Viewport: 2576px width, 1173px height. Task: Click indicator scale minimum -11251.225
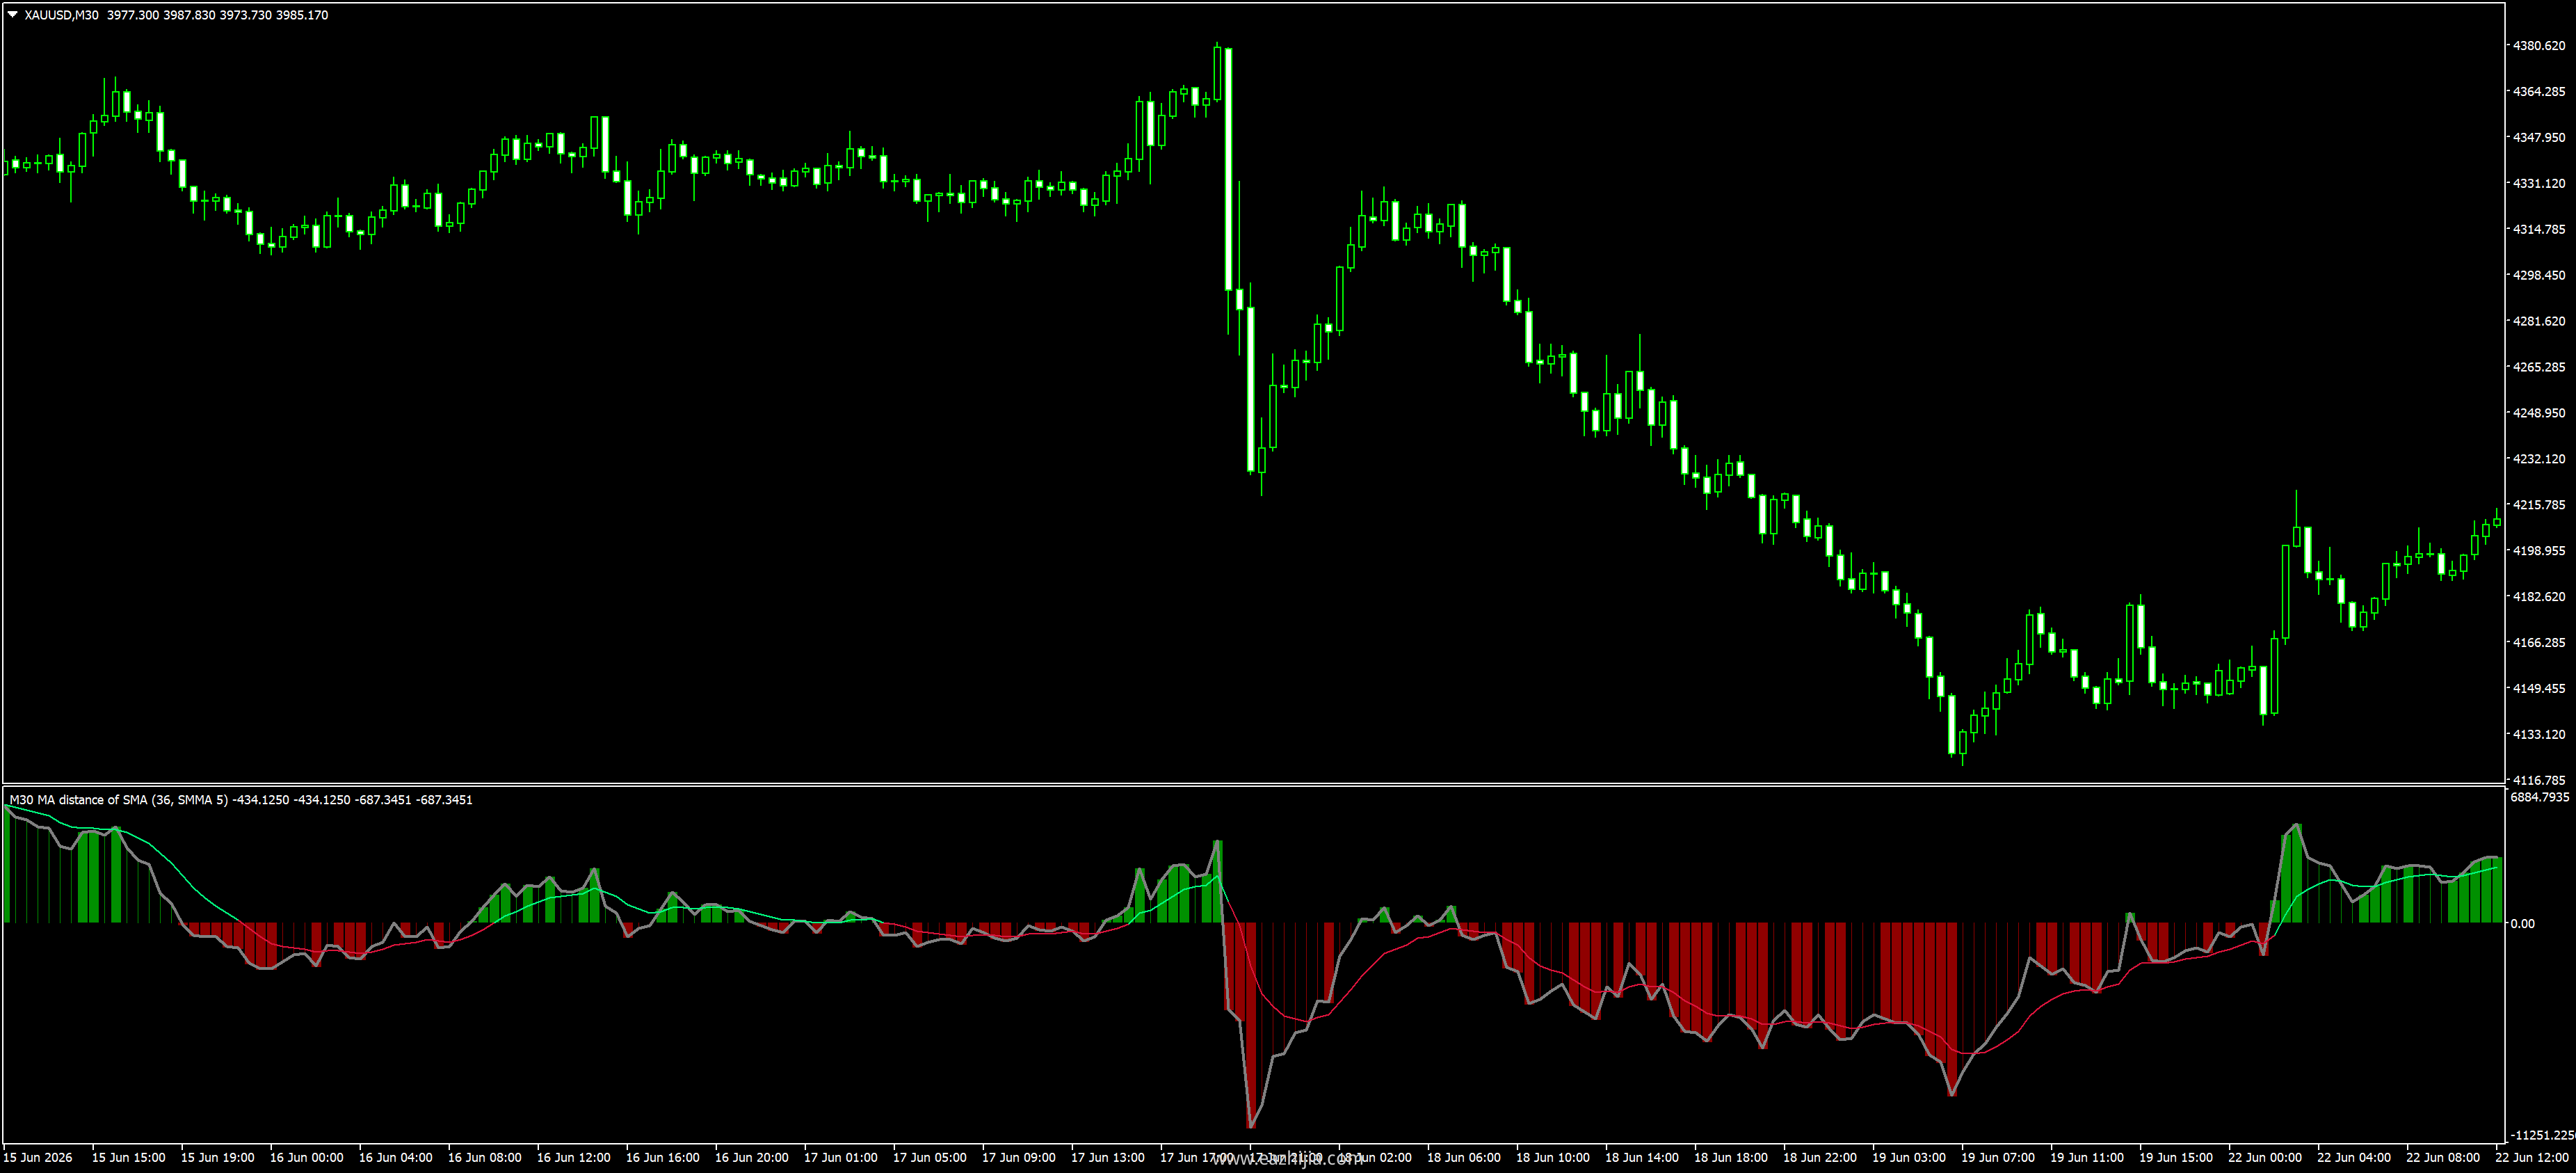2544,1136
